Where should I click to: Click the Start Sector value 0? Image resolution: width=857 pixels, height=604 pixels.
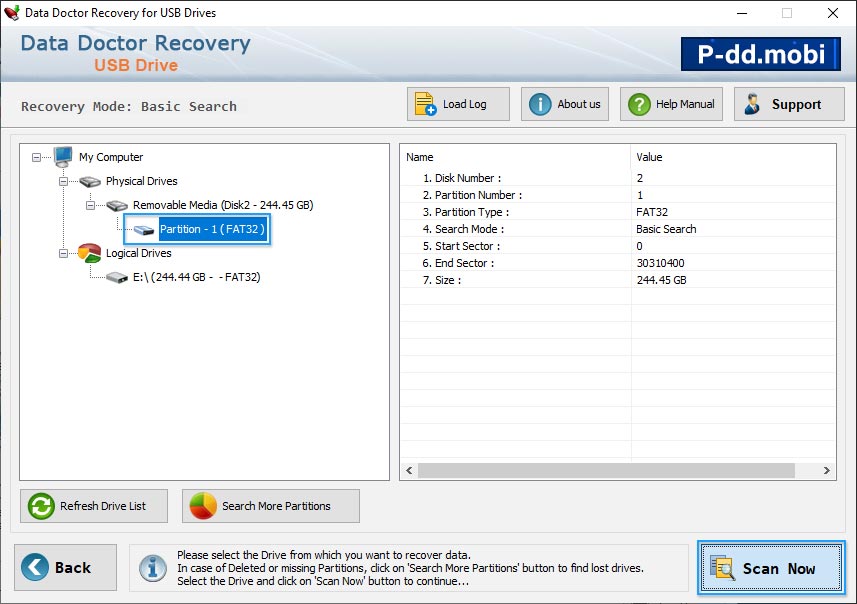click(x=639, y=246)
